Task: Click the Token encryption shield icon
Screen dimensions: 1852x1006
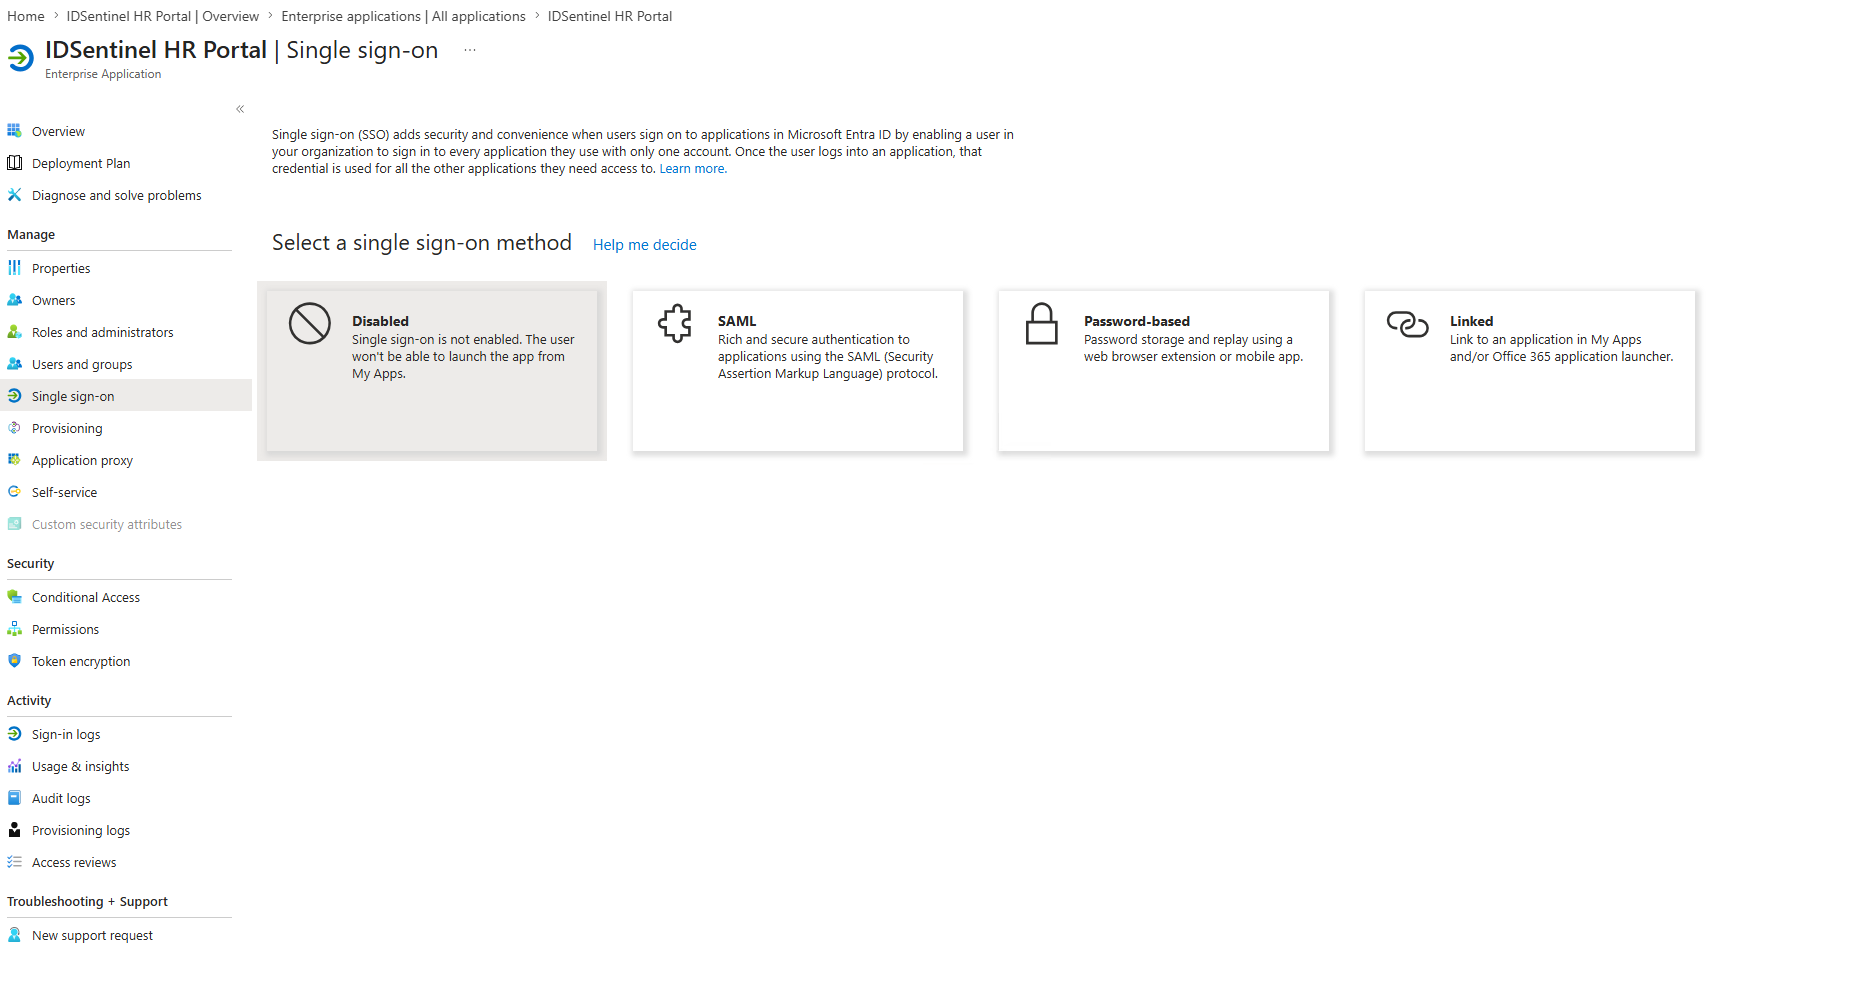Action: [x=14, y=661]
